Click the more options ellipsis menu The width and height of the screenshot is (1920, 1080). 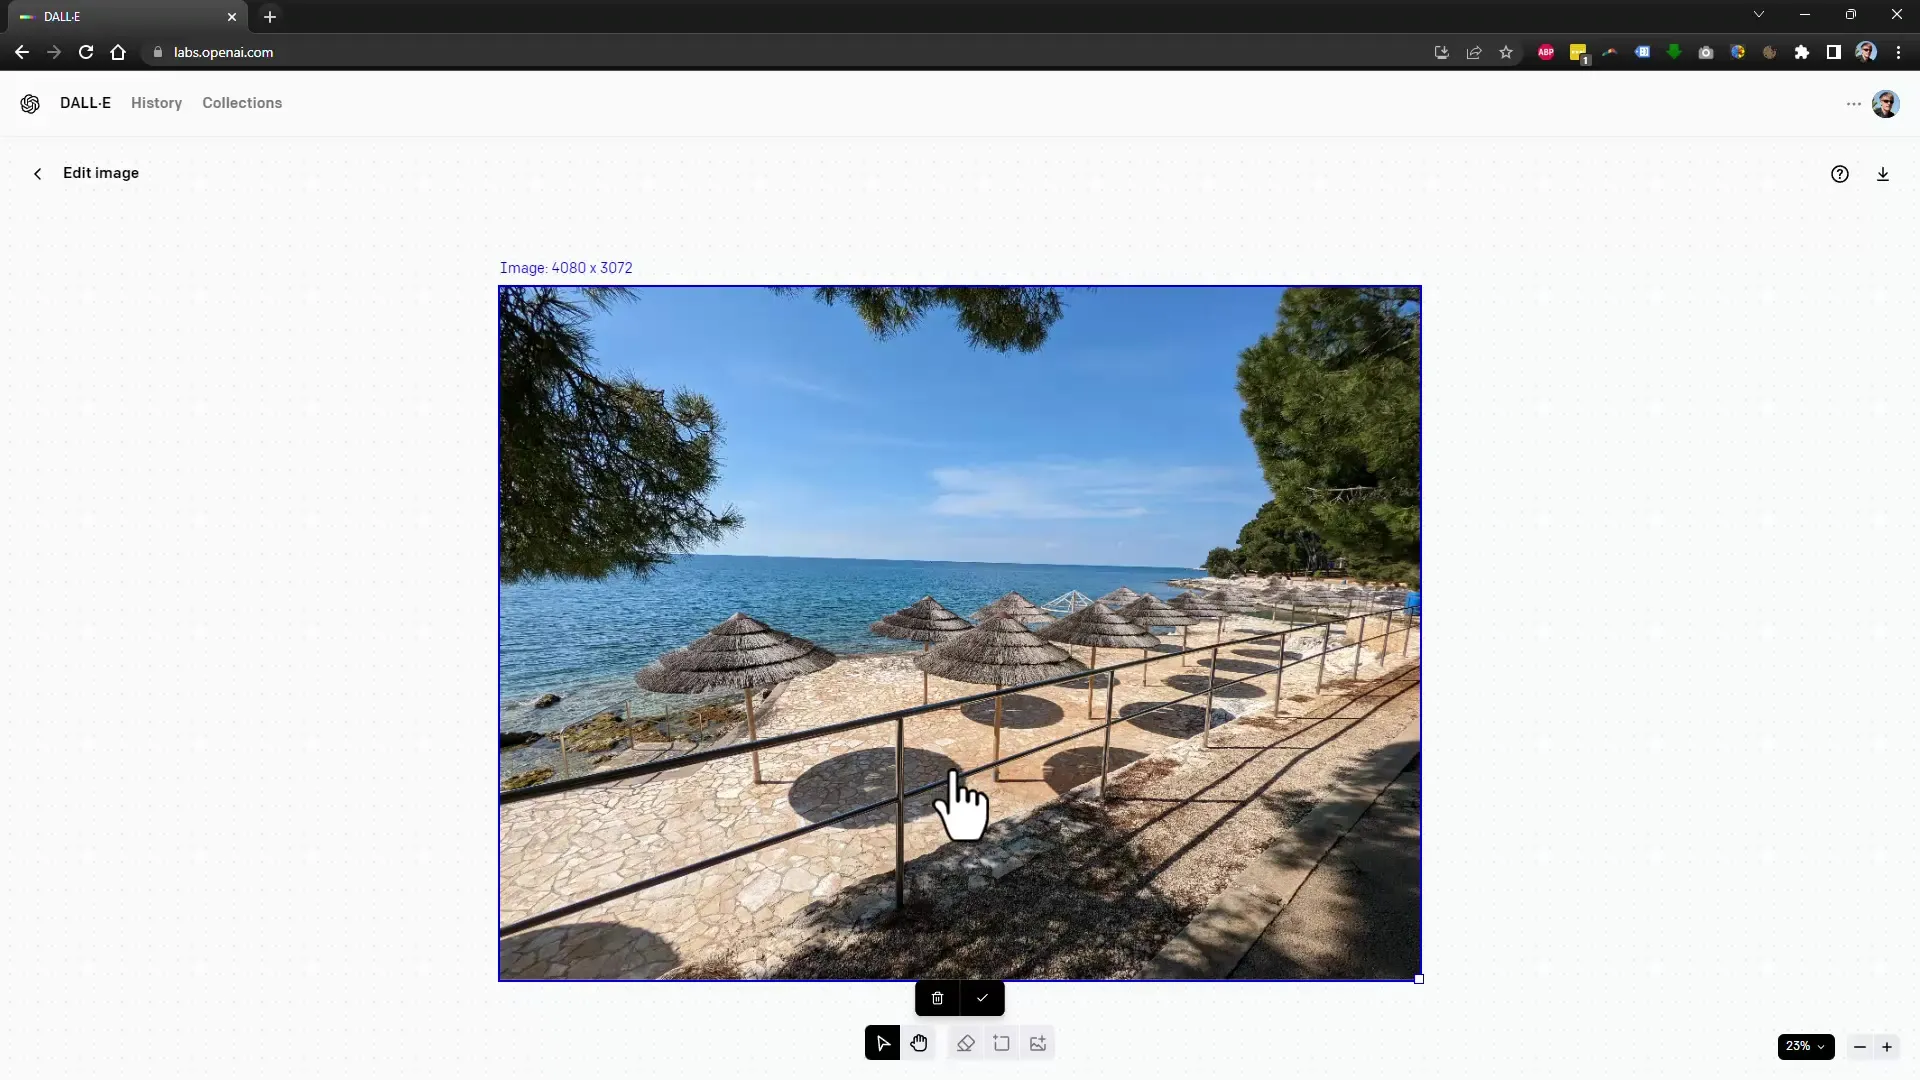pos(1854,103)
